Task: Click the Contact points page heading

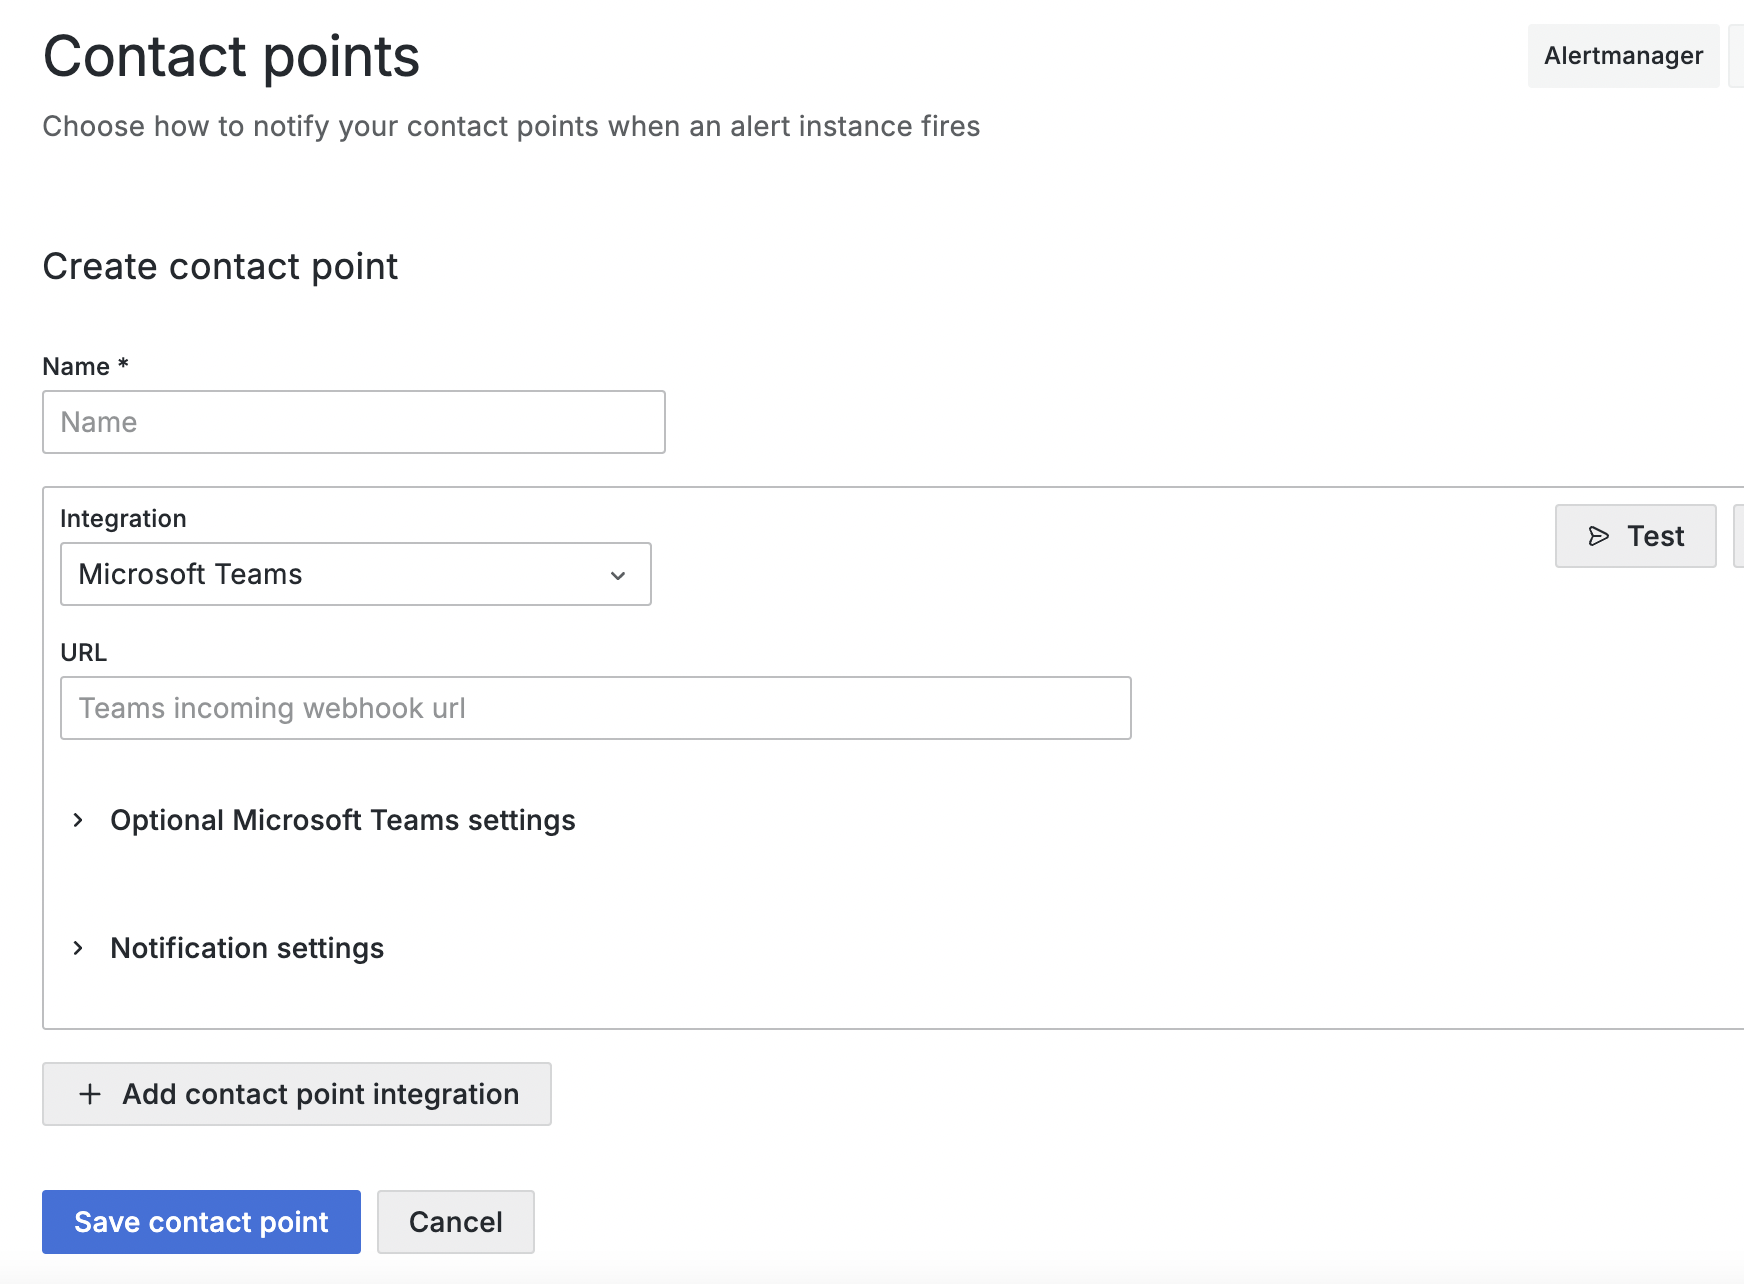Action: (231, 56)
